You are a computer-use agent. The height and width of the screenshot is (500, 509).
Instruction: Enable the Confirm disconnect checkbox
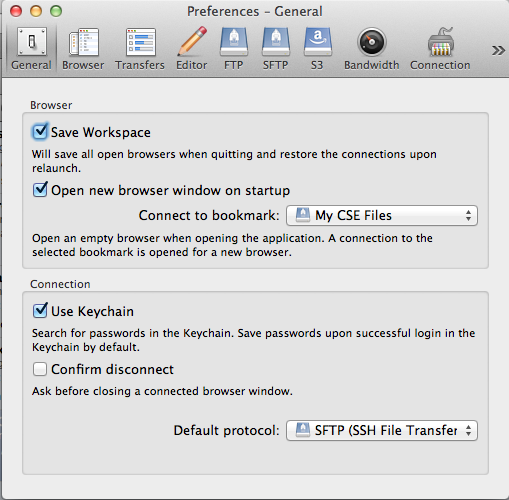click(x=40, y=369)
